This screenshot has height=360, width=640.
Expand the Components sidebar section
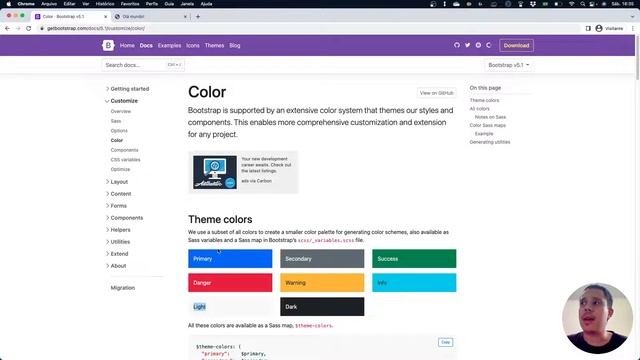(x=124, y=218)
